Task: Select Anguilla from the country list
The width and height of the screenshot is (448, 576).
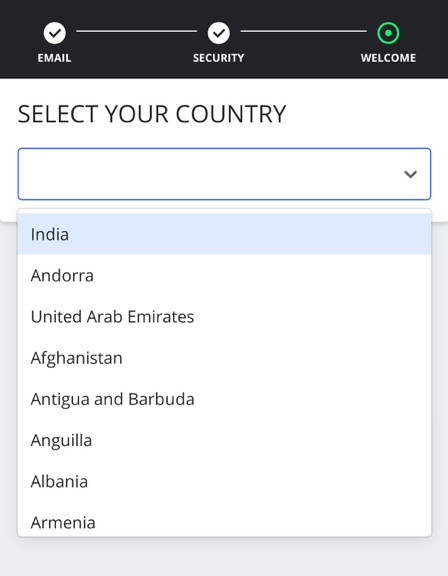Action: [x=224, y=440]
